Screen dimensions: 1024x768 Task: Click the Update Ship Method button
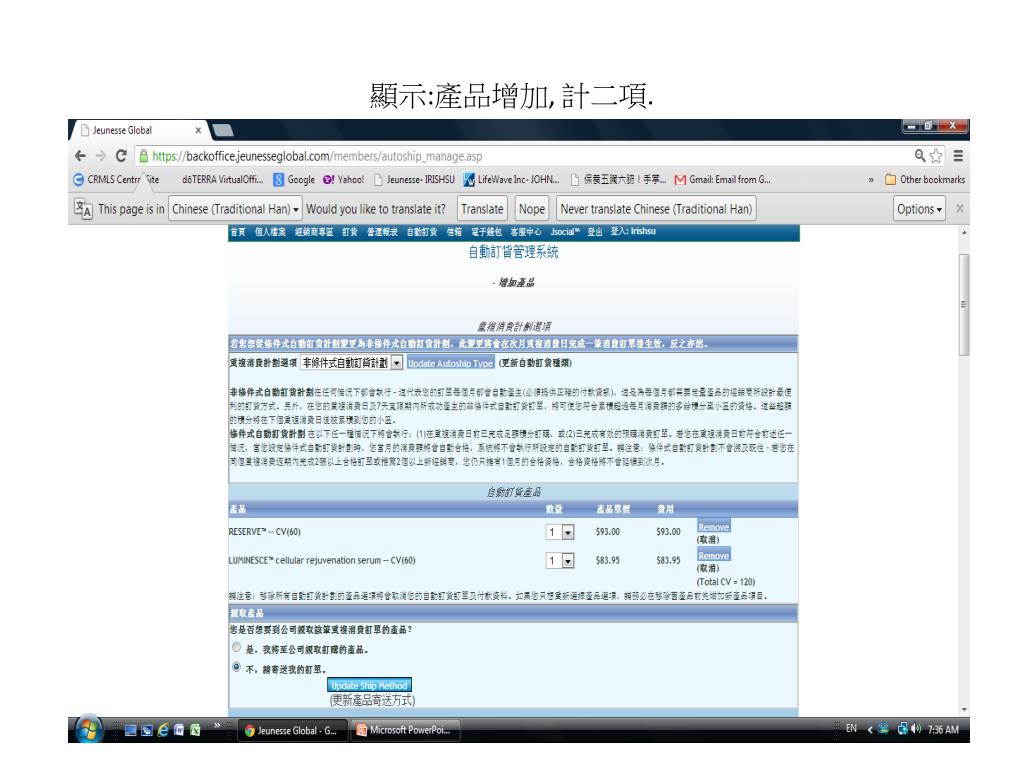point(369,685)
